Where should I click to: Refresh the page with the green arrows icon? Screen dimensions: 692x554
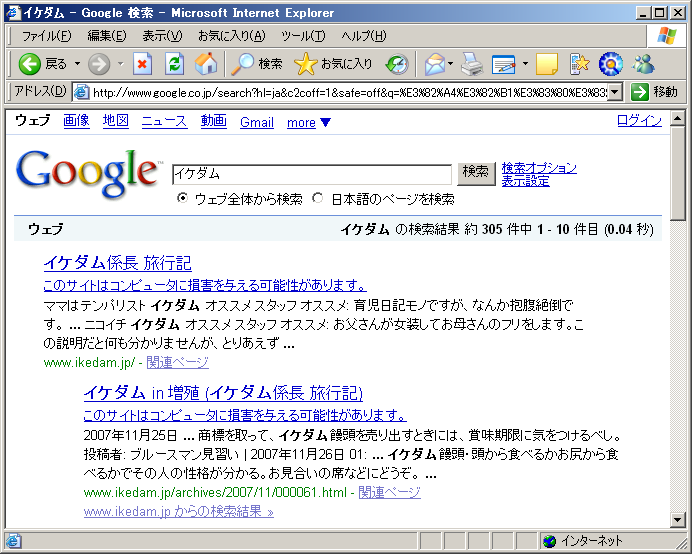(174, 64)
